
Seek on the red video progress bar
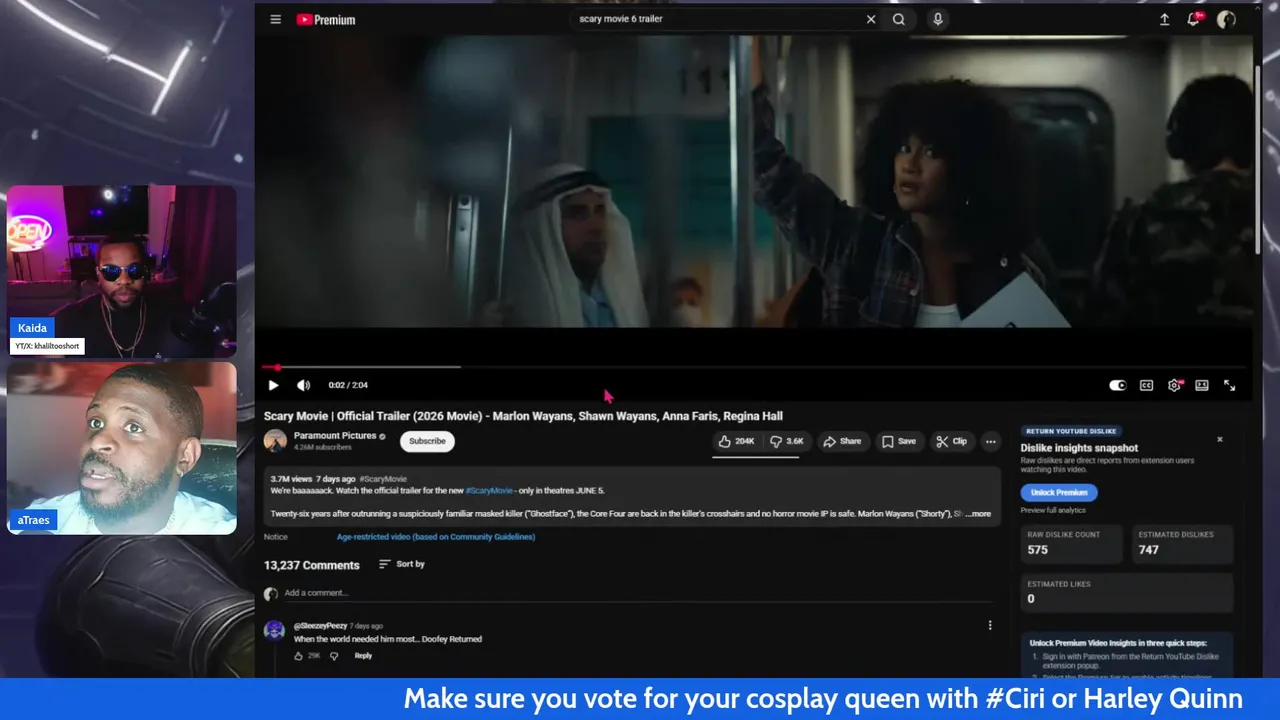[755, 367]
